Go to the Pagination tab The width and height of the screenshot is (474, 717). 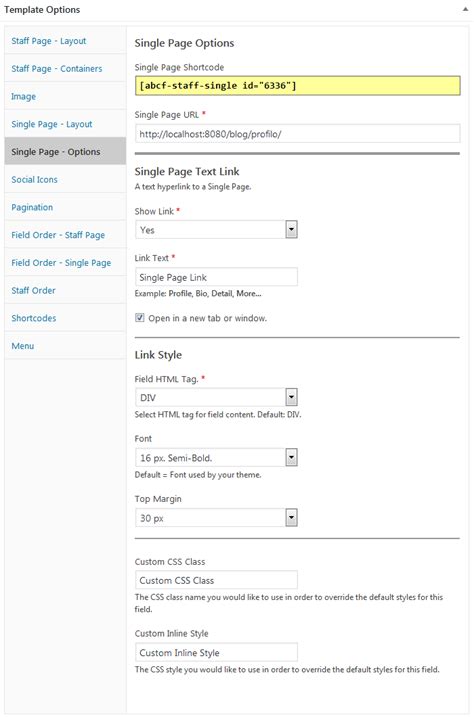click(x=65, y=207)
